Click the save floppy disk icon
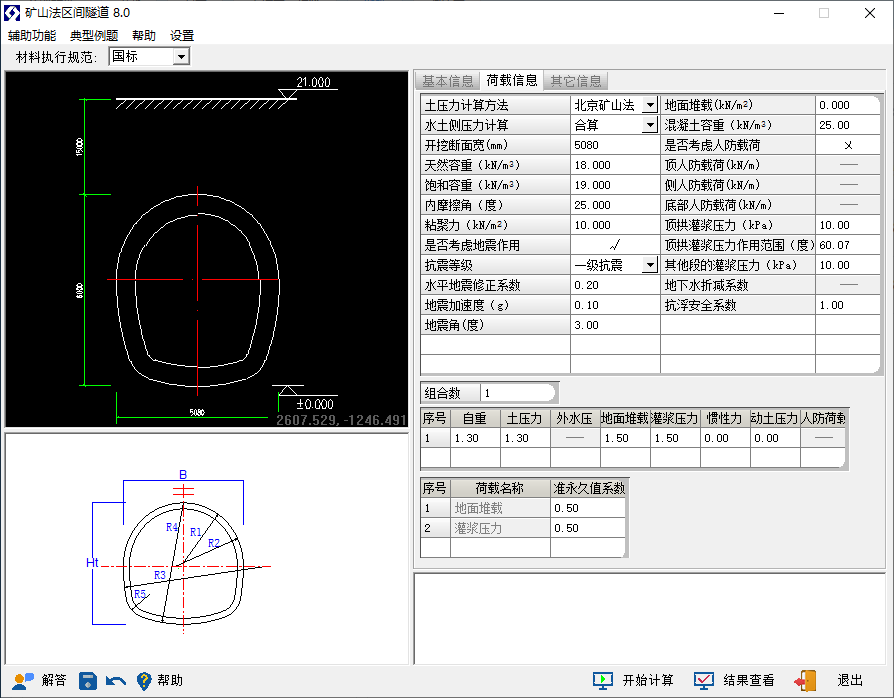This screenshot has width=894, height=698. click(87, 680)
